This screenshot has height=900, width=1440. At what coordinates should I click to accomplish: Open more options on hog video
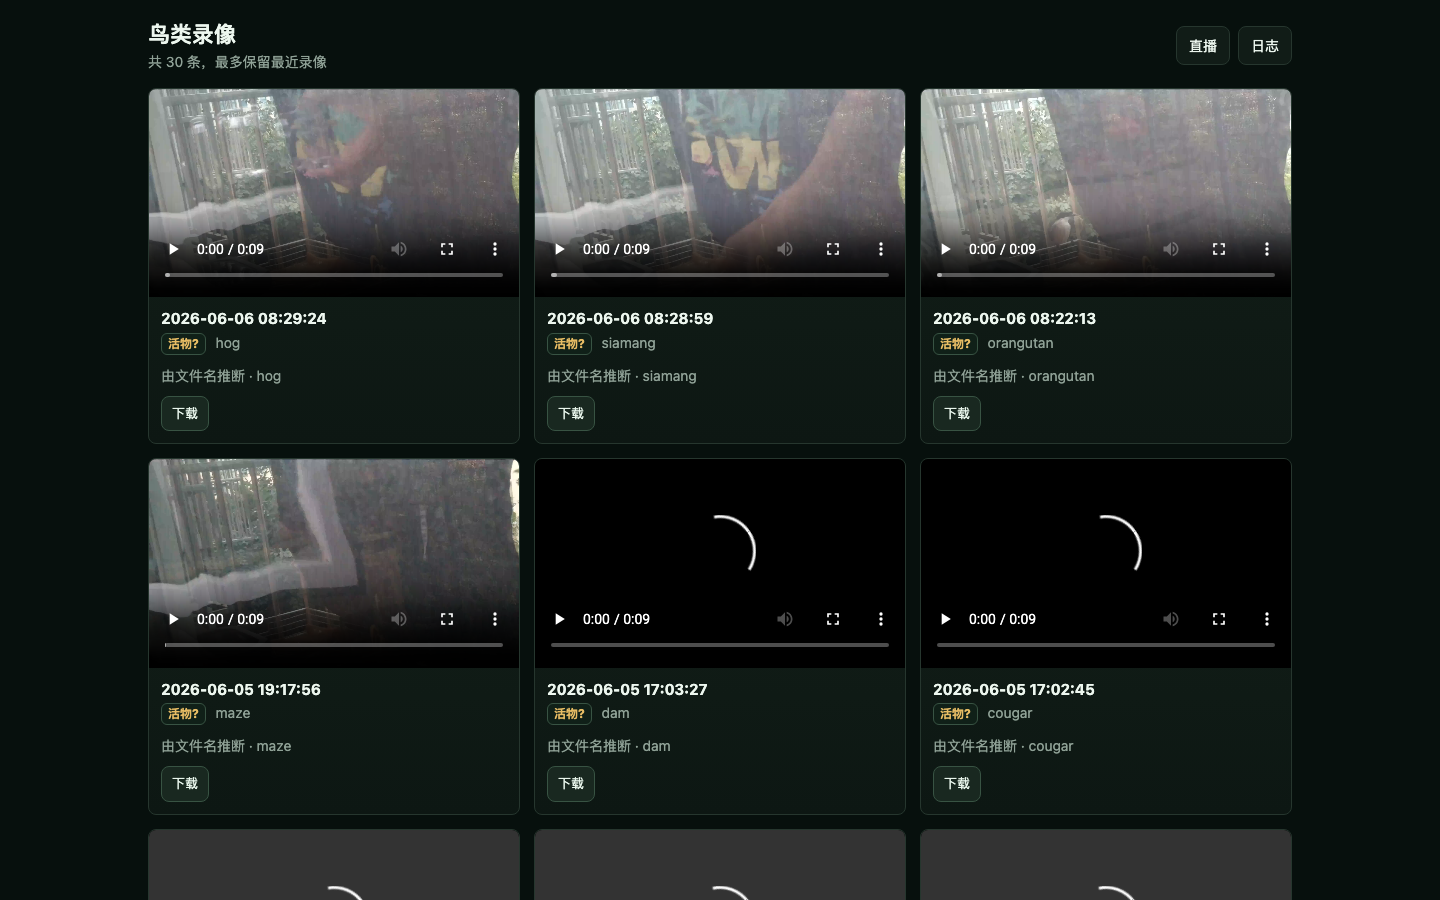495,249
